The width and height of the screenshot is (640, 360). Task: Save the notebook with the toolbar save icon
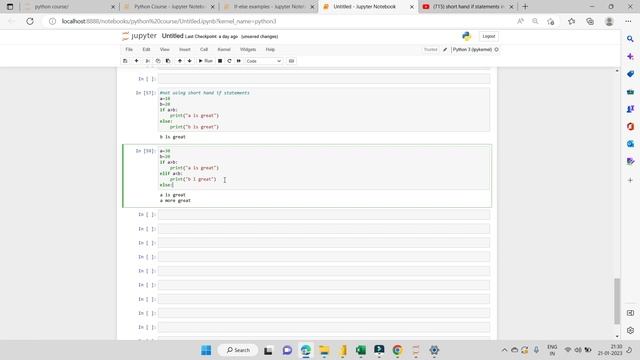[x=125, y=61]
